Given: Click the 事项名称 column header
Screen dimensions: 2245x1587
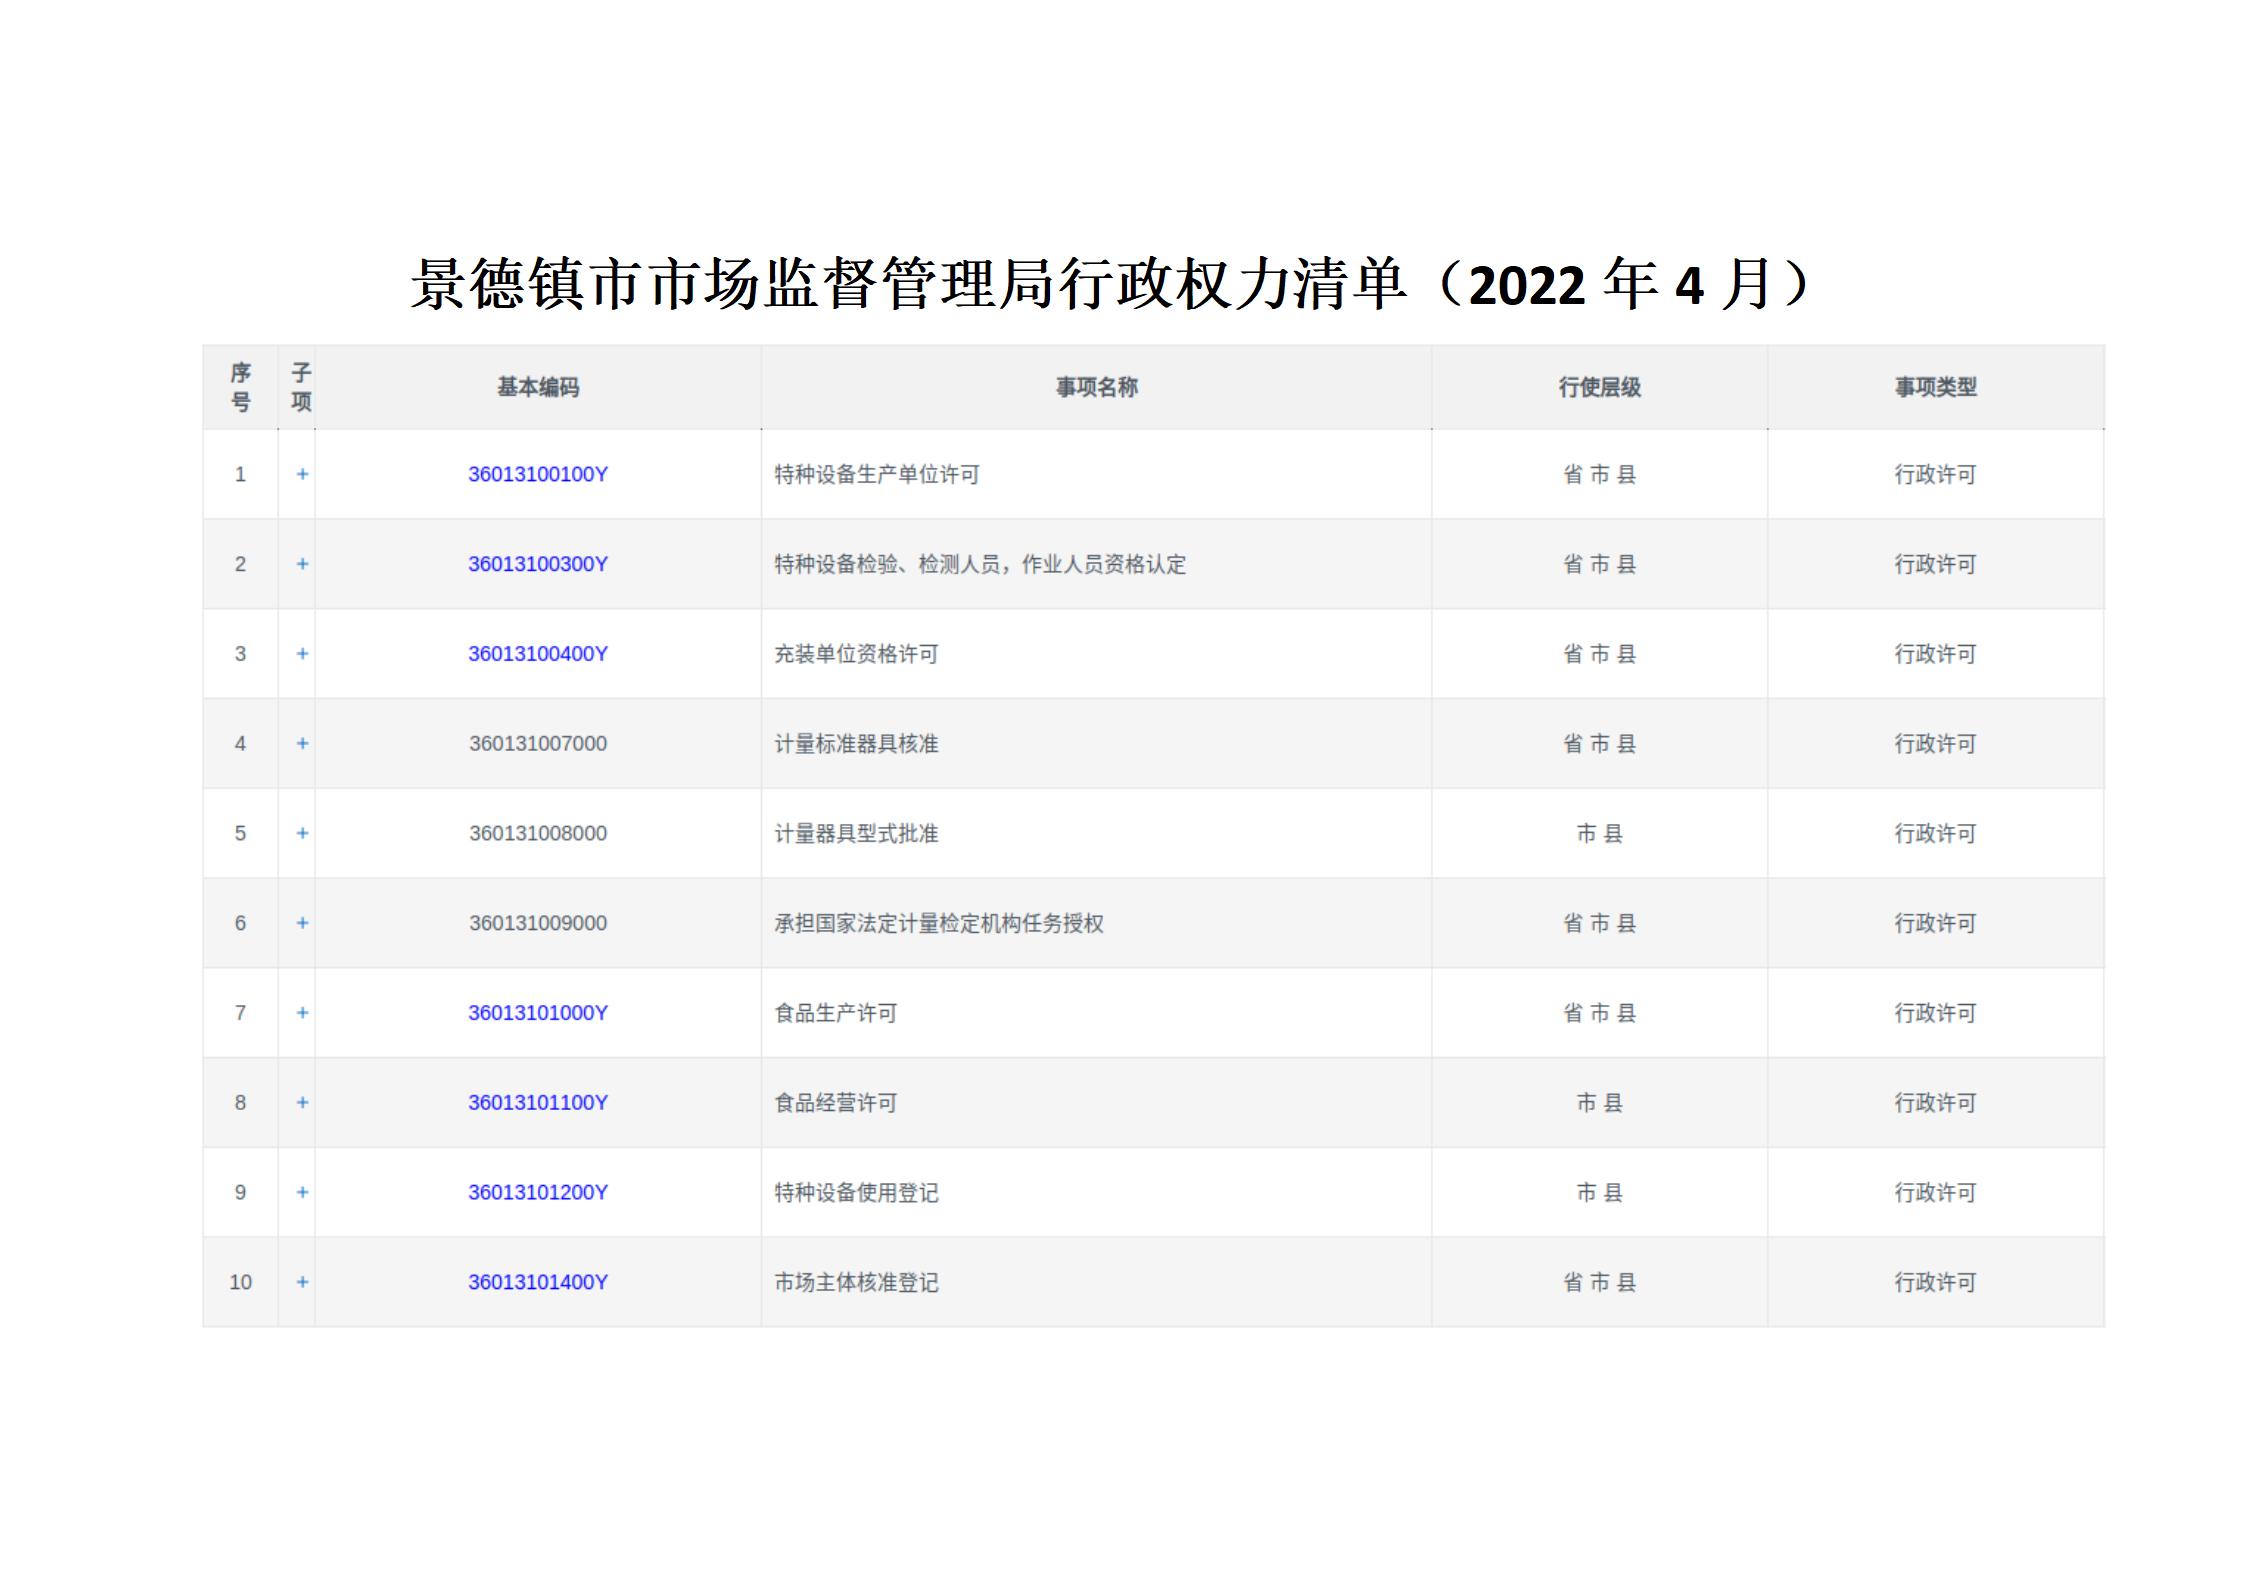Looking at the screenshot, I should pos(1096,387).
